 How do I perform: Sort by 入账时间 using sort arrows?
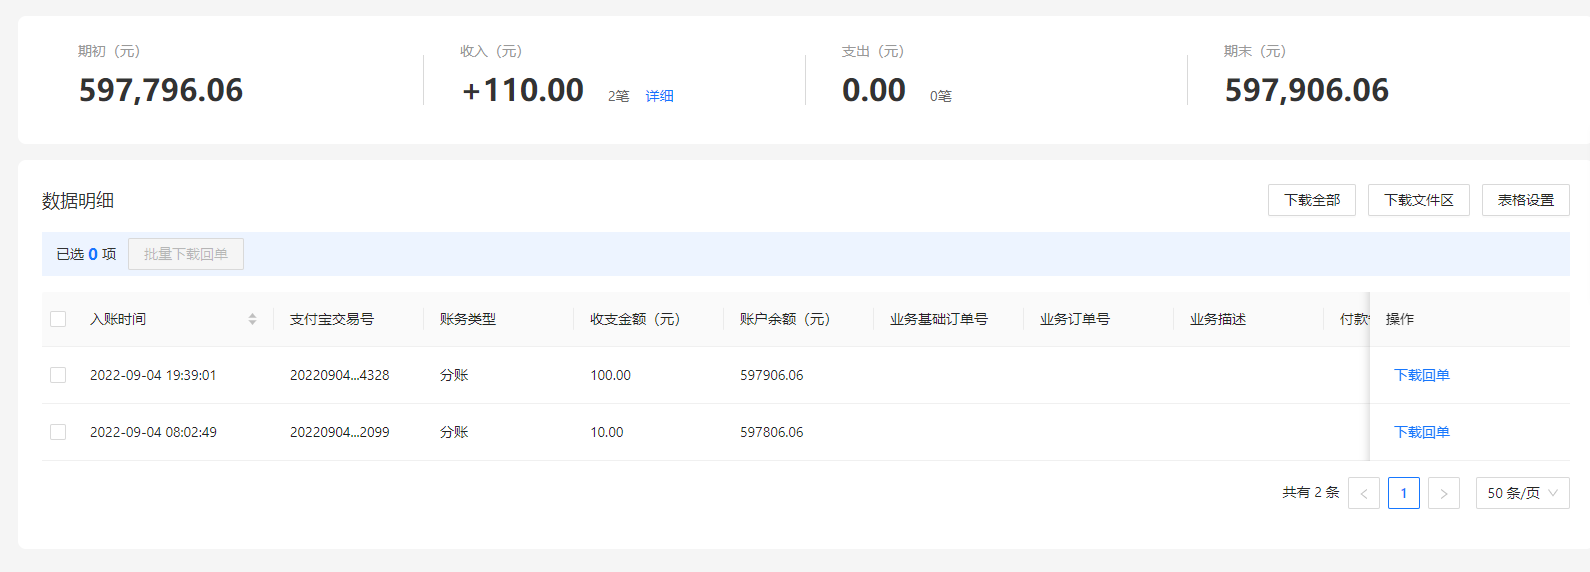pos(252,319)
